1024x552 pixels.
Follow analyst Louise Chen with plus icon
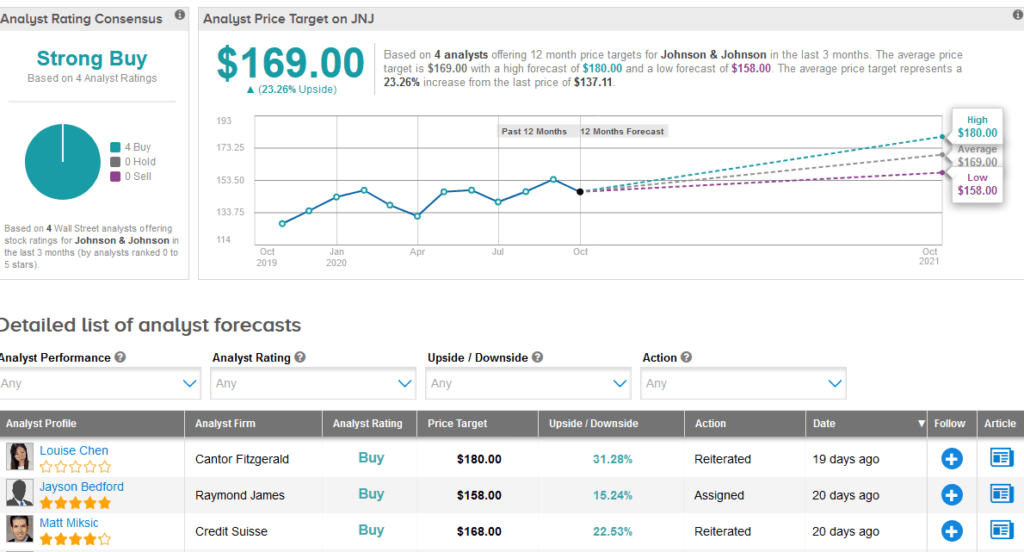coord(951,459)
